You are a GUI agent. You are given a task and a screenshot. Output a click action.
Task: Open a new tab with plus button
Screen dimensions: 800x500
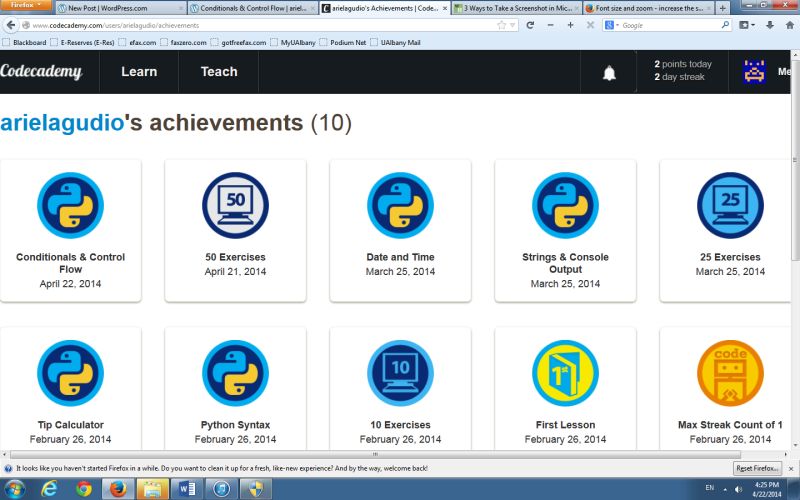(722, 8)
